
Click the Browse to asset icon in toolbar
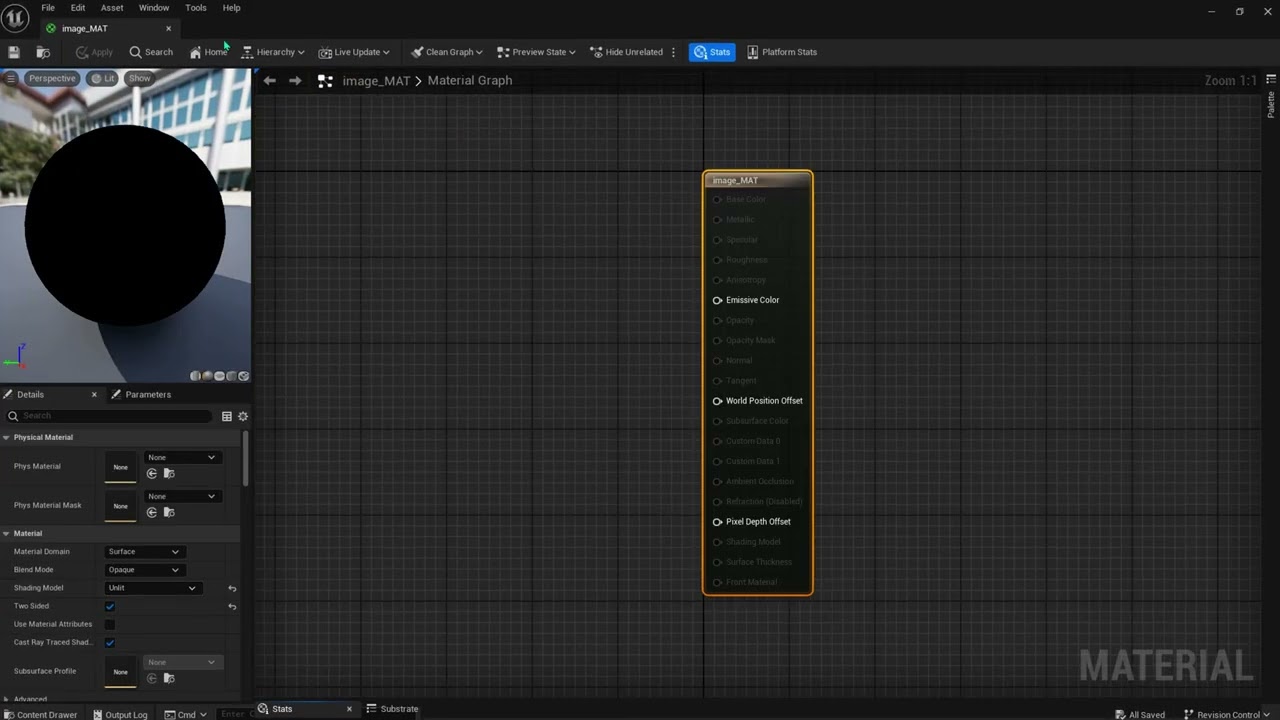click(43, 52)
